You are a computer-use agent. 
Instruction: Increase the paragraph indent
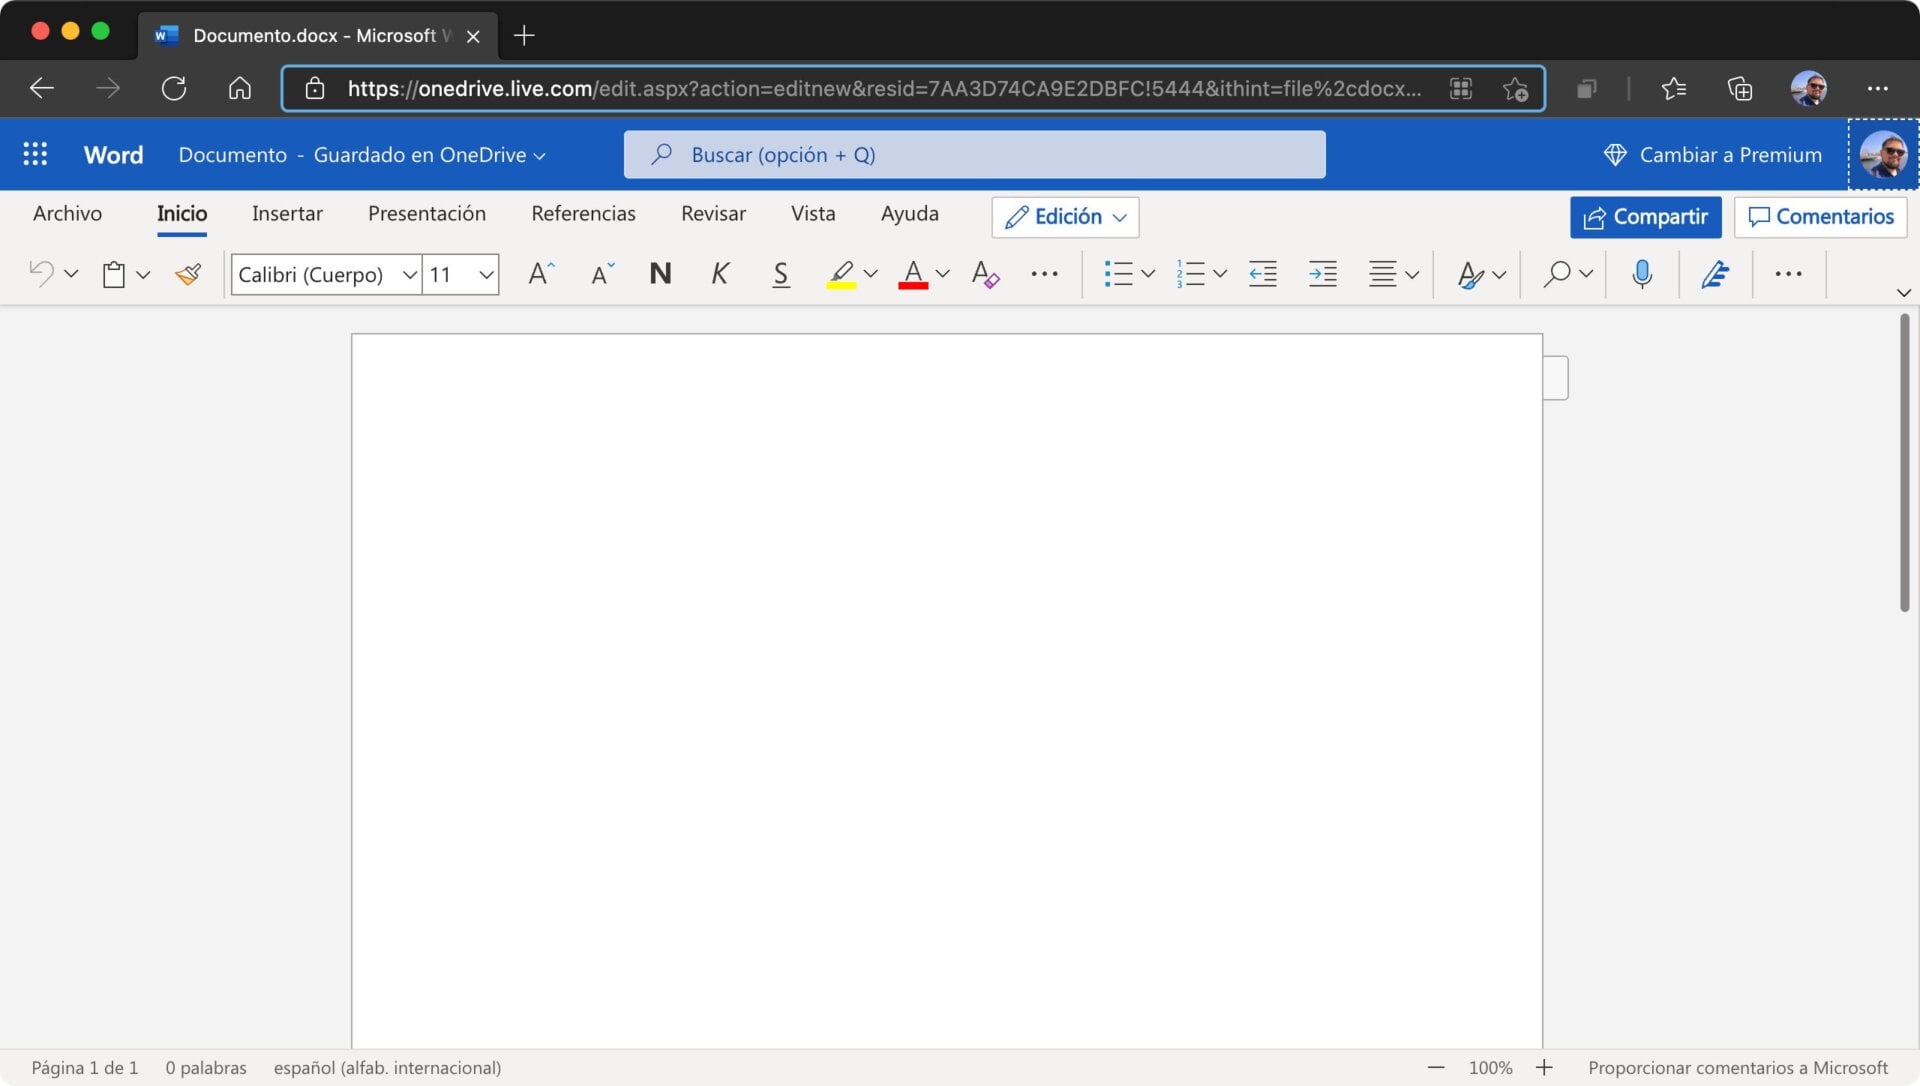[x=1322, y=274]
